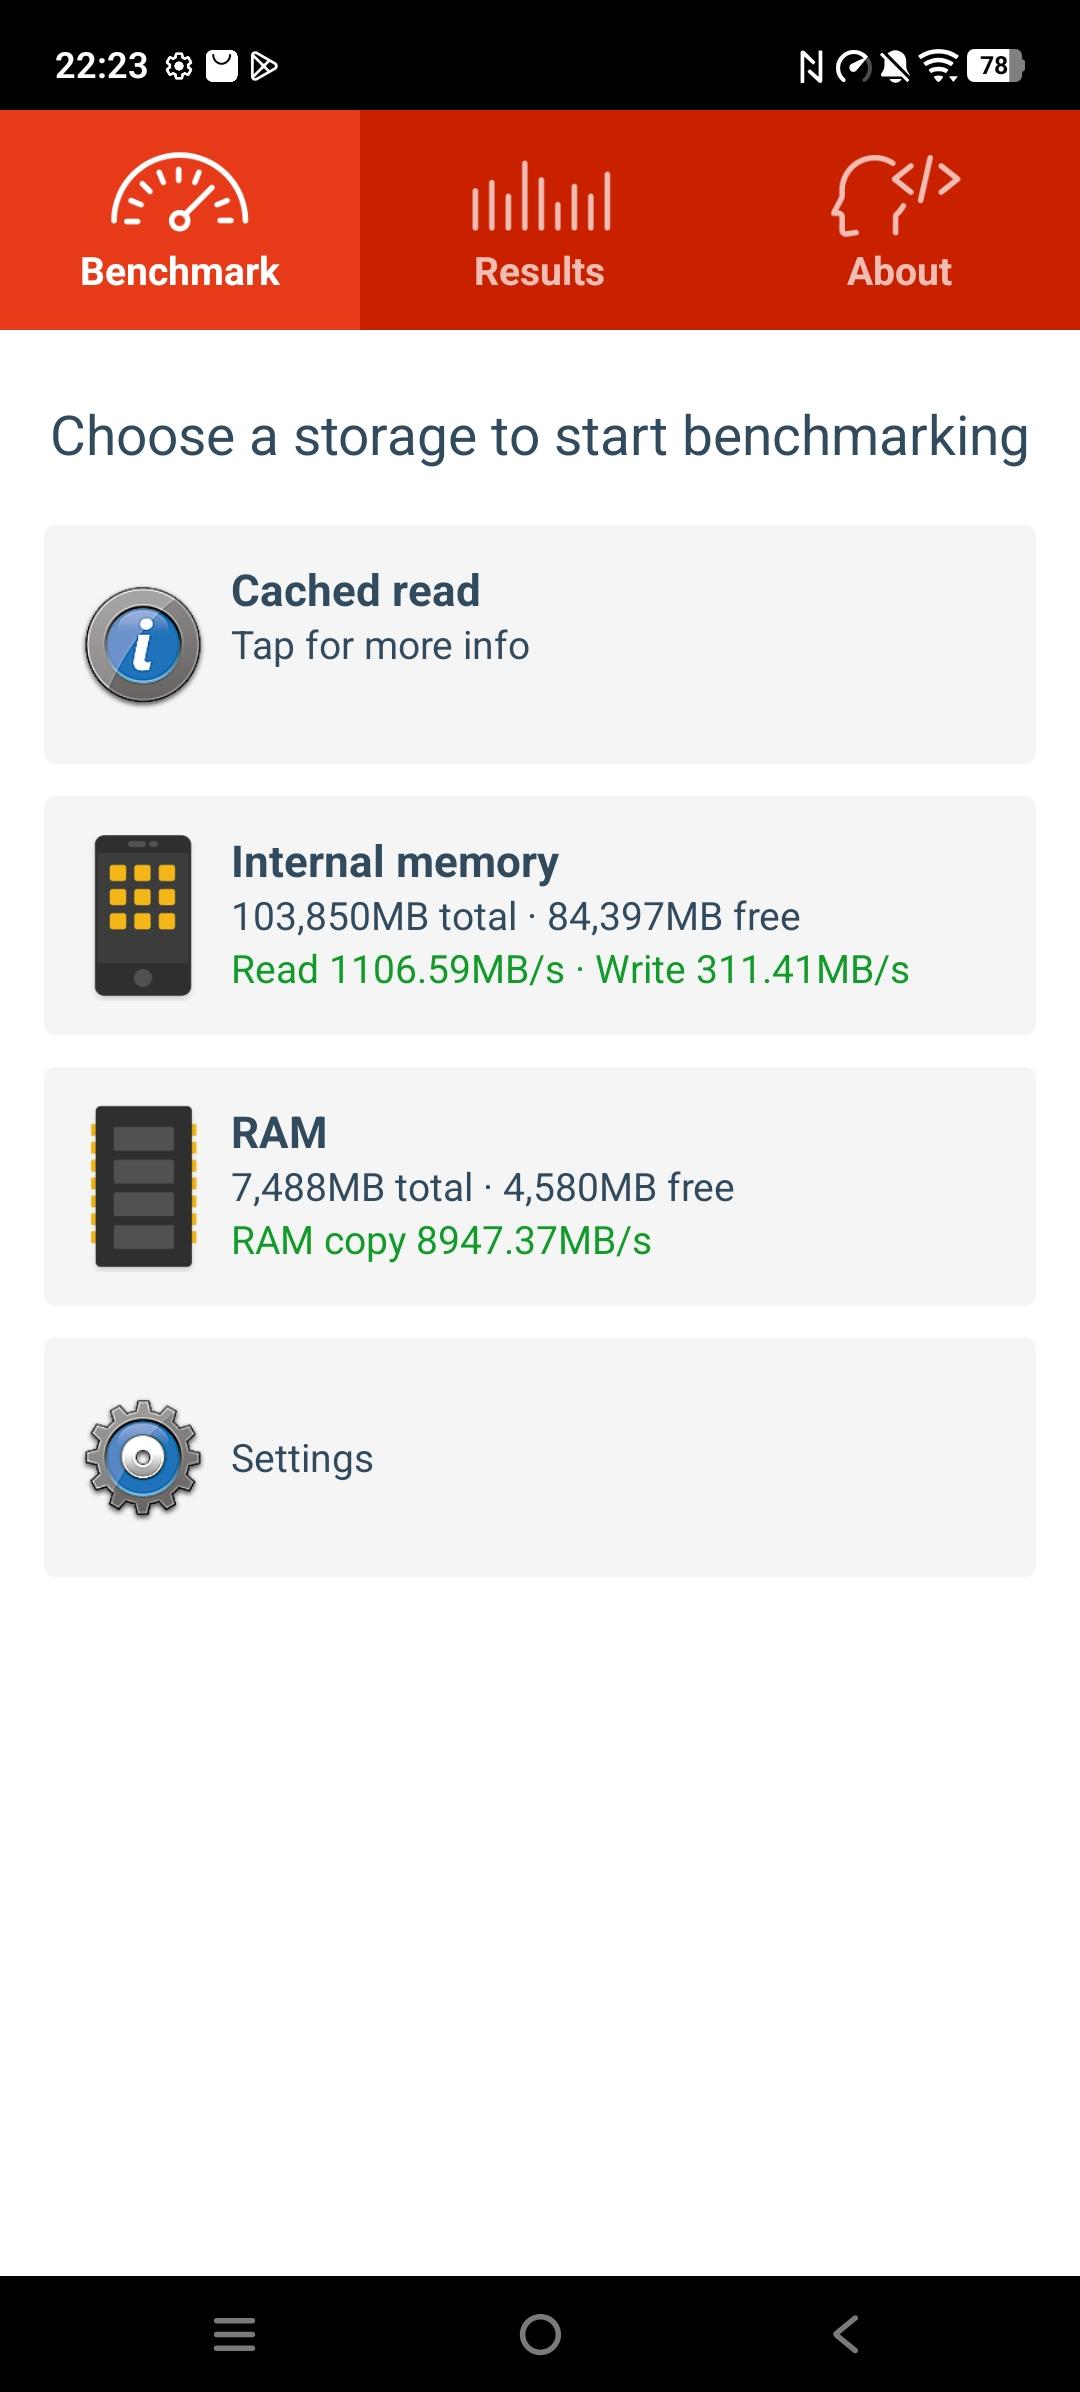
Task: Tap the About head-with-code icon
Action: coord(896,194)
